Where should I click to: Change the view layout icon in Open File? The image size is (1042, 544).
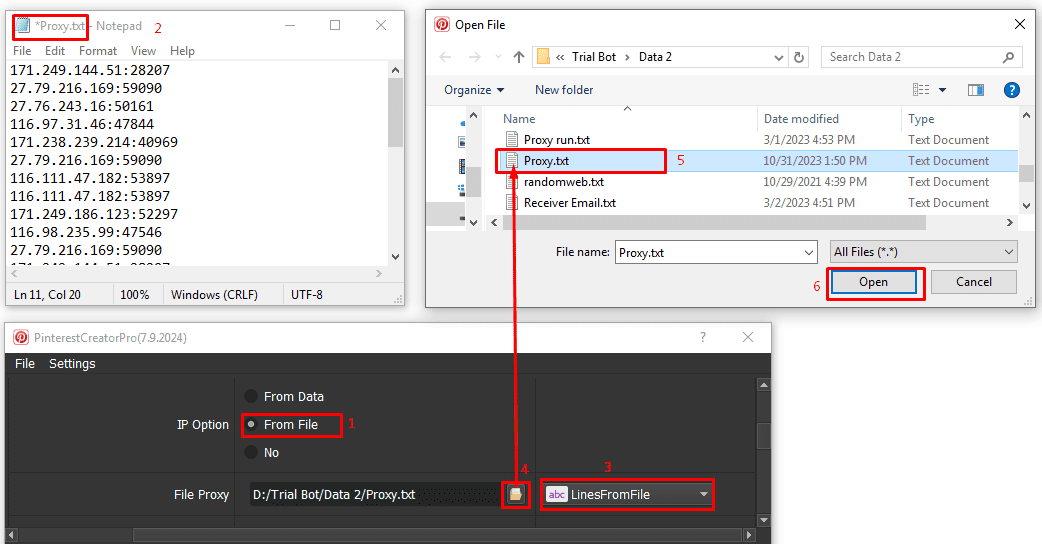pos(921,90)
